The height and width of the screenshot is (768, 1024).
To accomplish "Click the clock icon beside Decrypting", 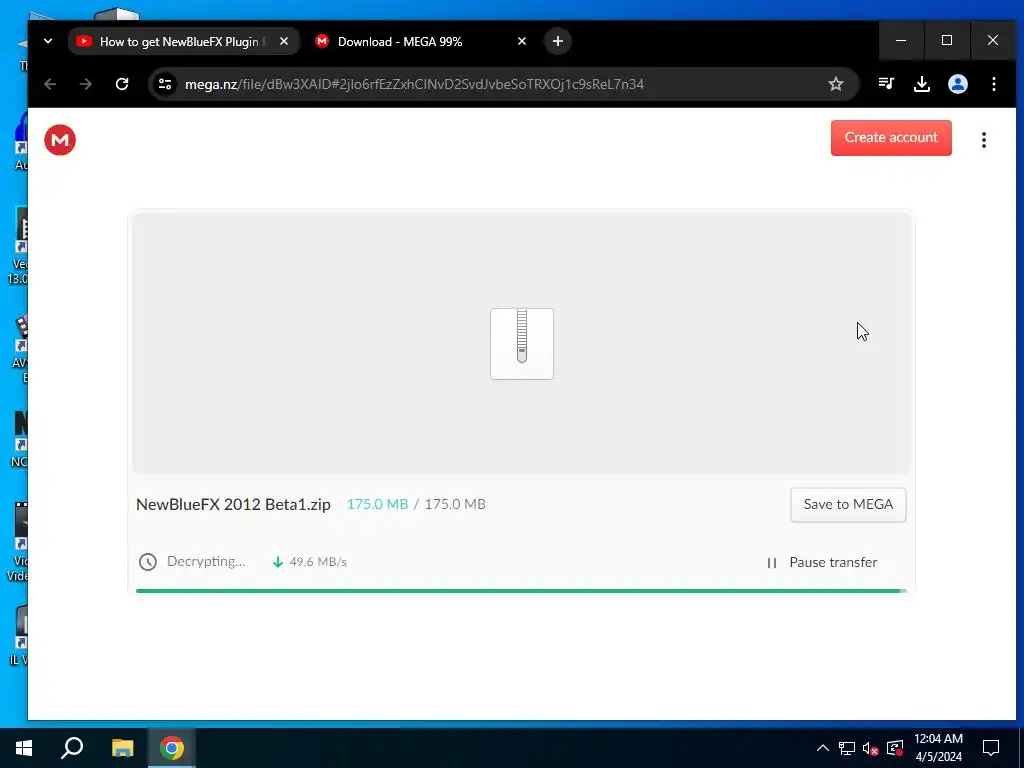I will 148,562.
